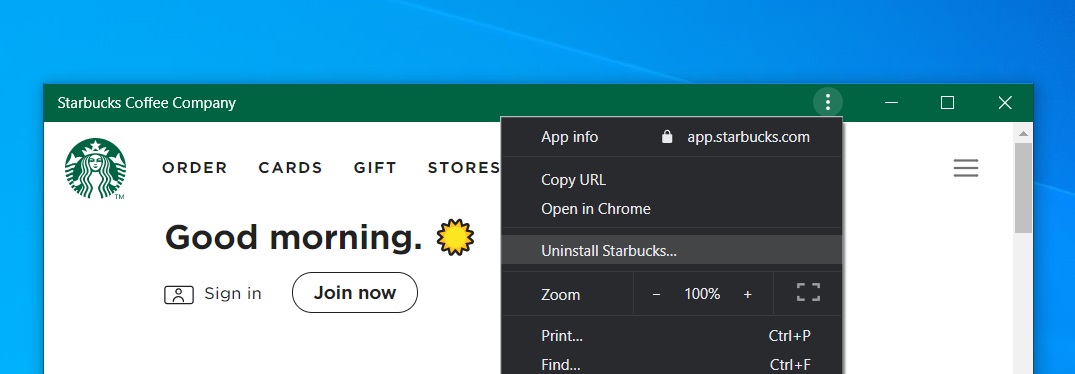
Task: Click the padlock site security icon
Action: [667, 137]
